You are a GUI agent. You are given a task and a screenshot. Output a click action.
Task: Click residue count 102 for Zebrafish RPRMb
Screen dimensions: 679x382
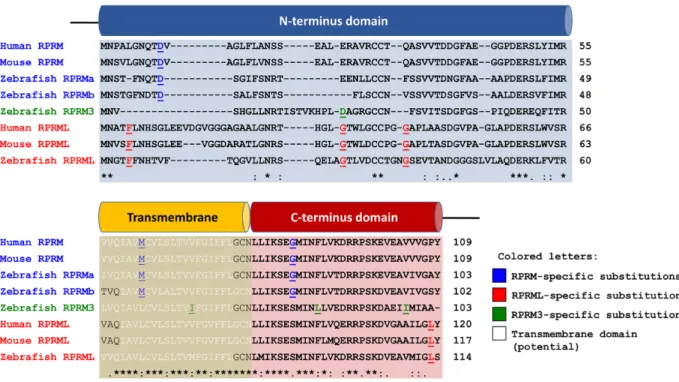(x=462, y=292)
